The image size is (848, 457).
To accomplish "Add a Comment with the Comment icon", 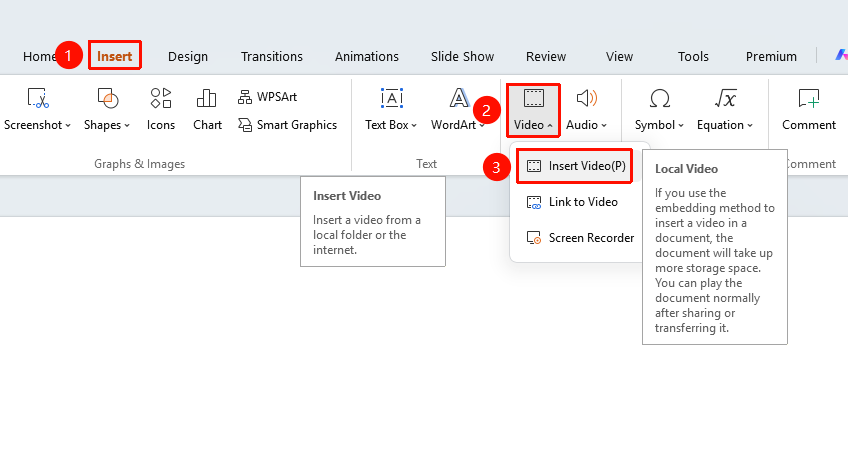I will point(809,98).
